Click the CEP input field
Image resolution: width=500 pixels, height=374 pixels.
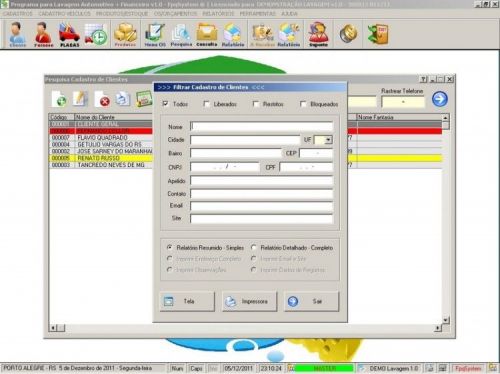316,153
